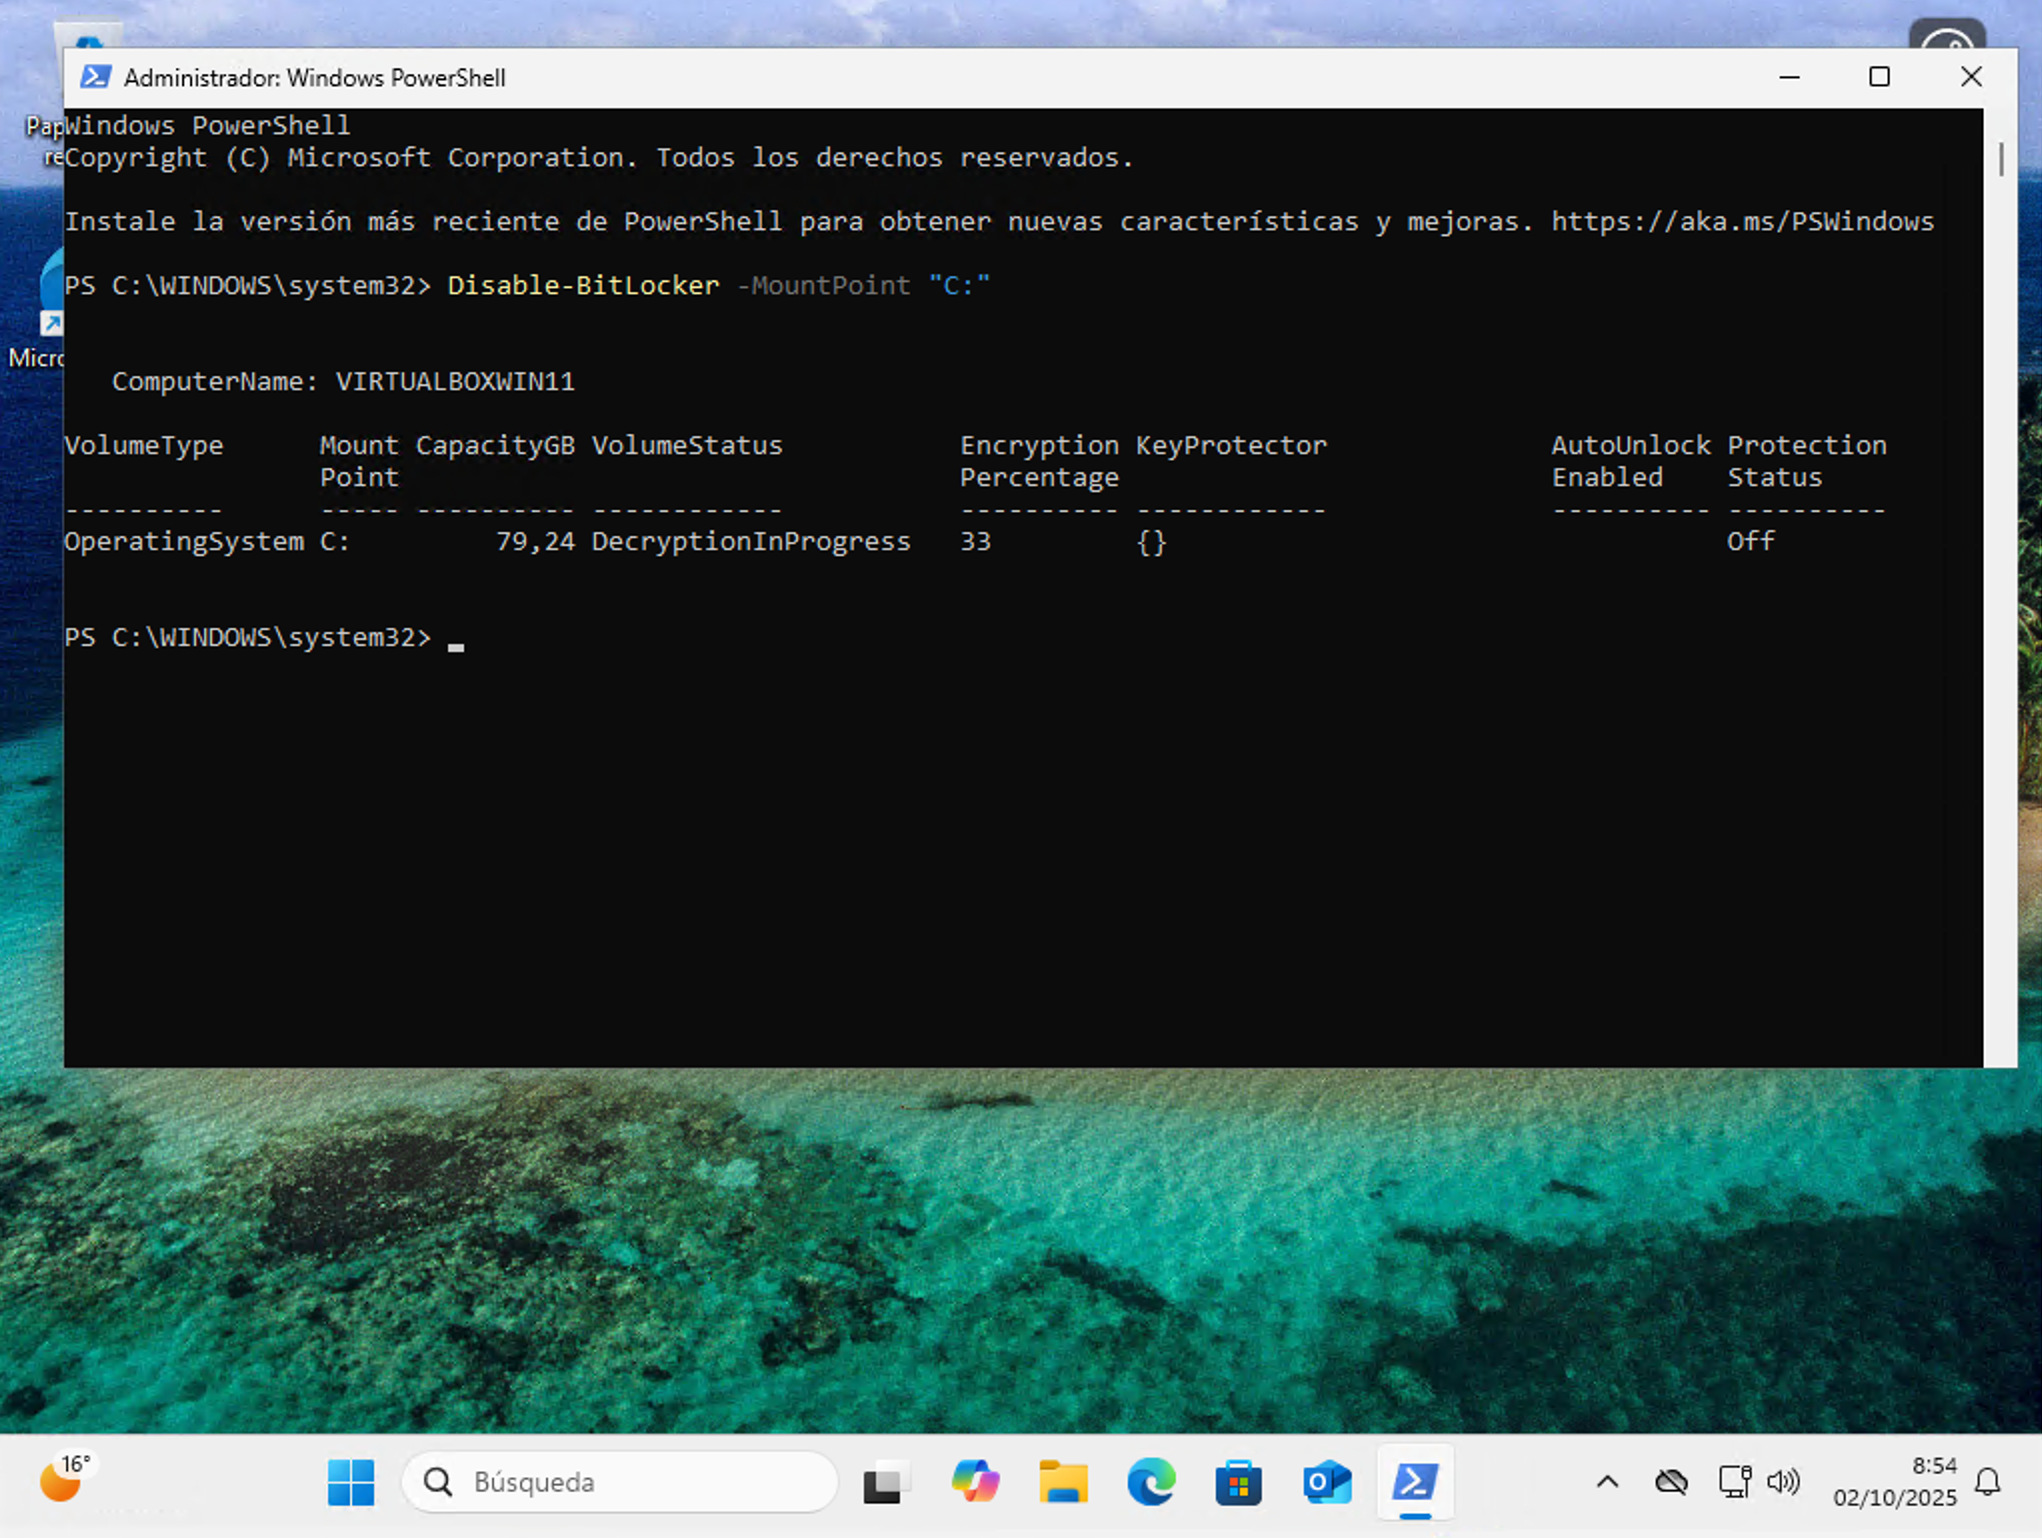Click the AutoUnlock Enabled column header
This screenshot has width=2042, height=1538.
tap(1631, 461)
